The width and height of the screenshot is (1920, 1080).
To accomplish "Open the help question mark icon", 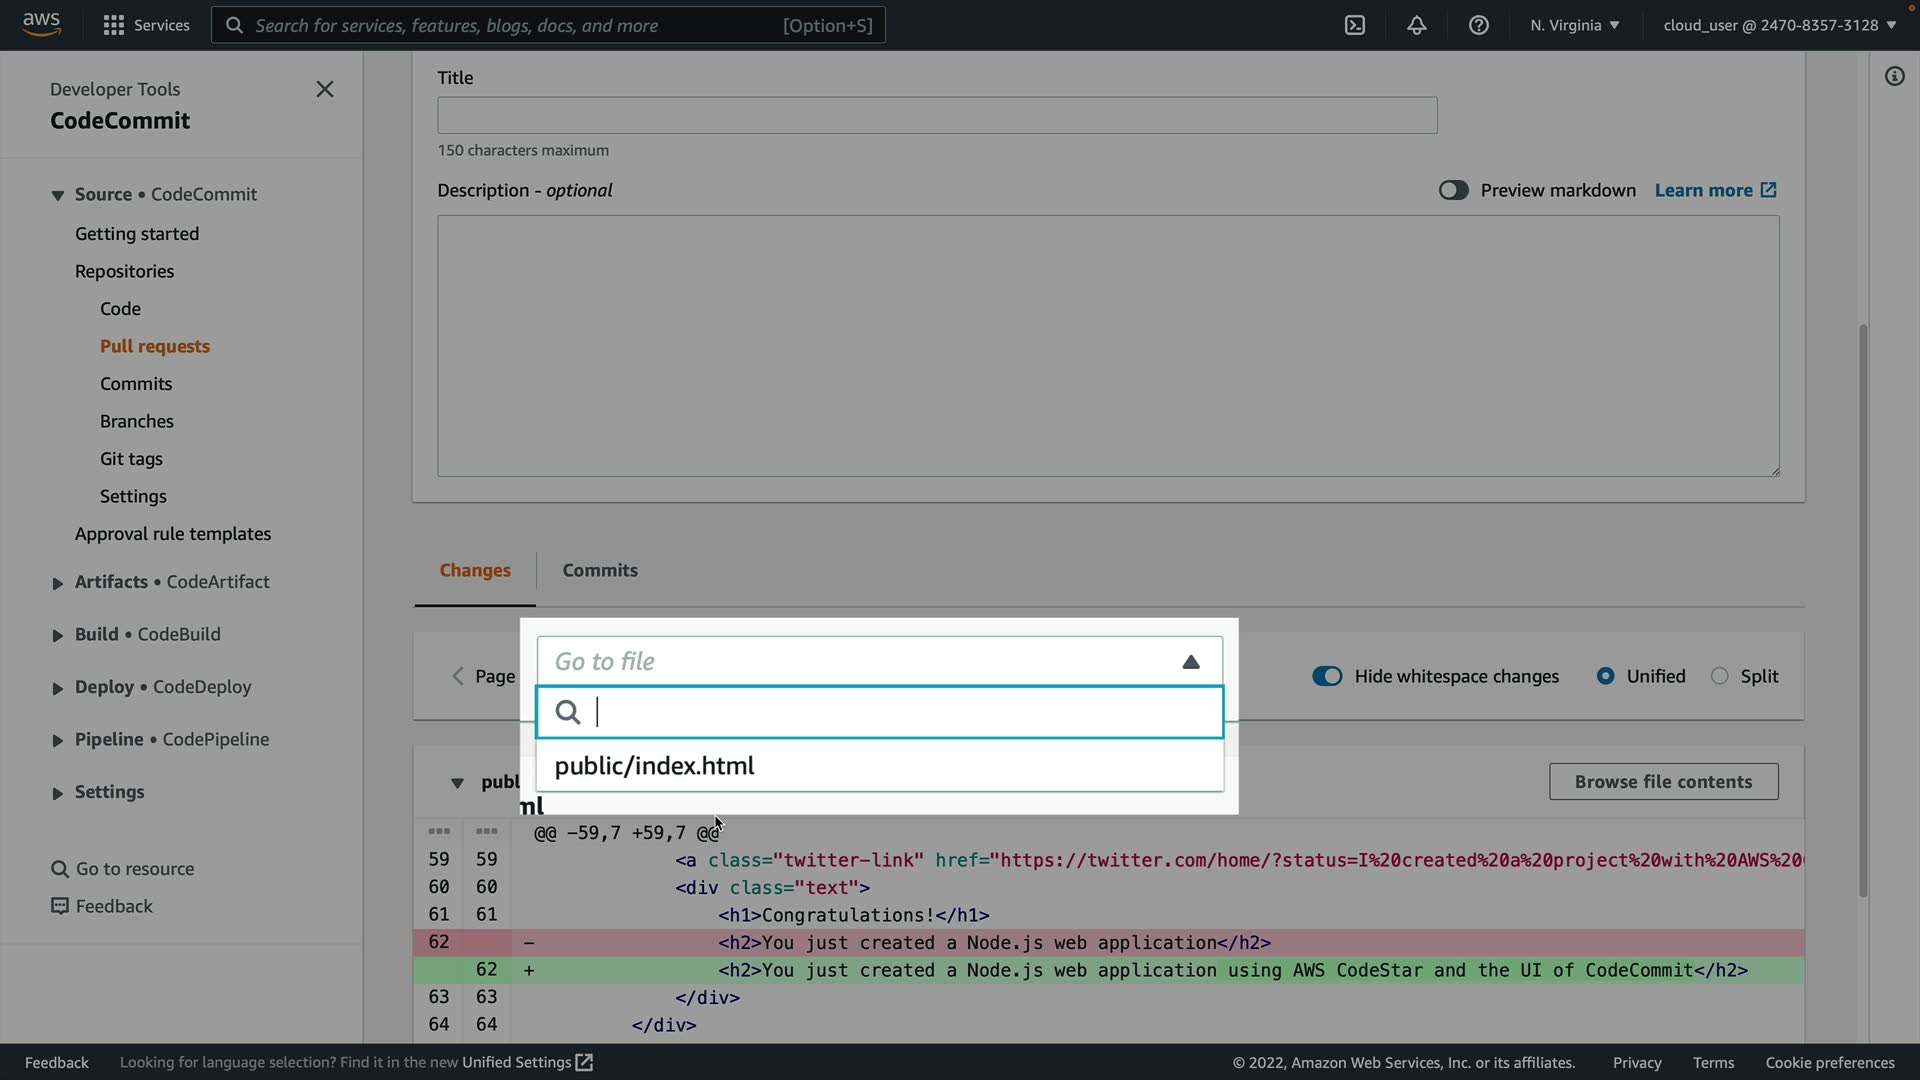I will coord(1478,25).
